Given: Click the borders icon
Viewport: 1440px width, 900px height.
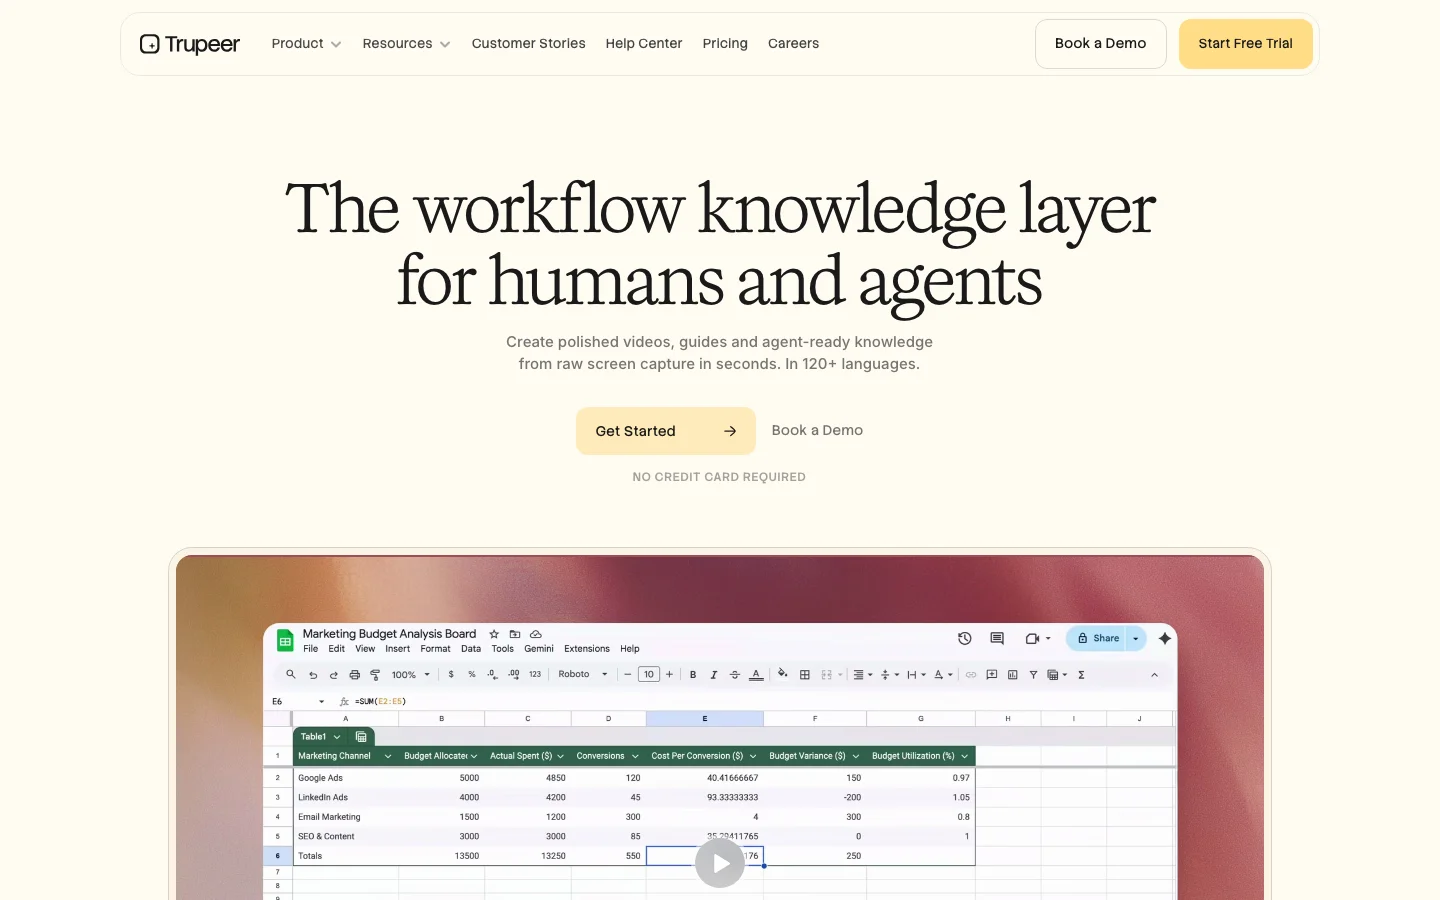Looking at the screenshot, I should tap(805, 675).
